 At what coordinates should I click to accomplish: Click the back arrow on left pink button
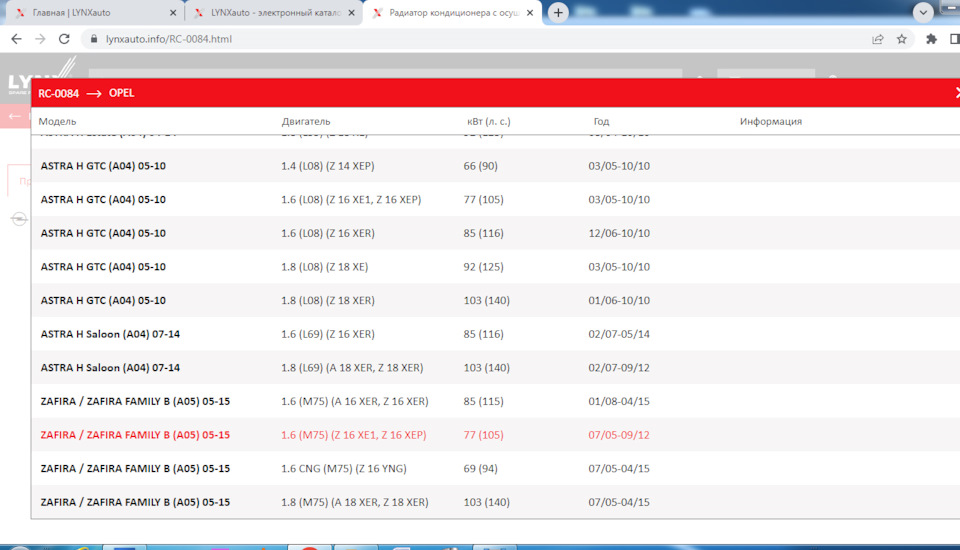(15, 116)
